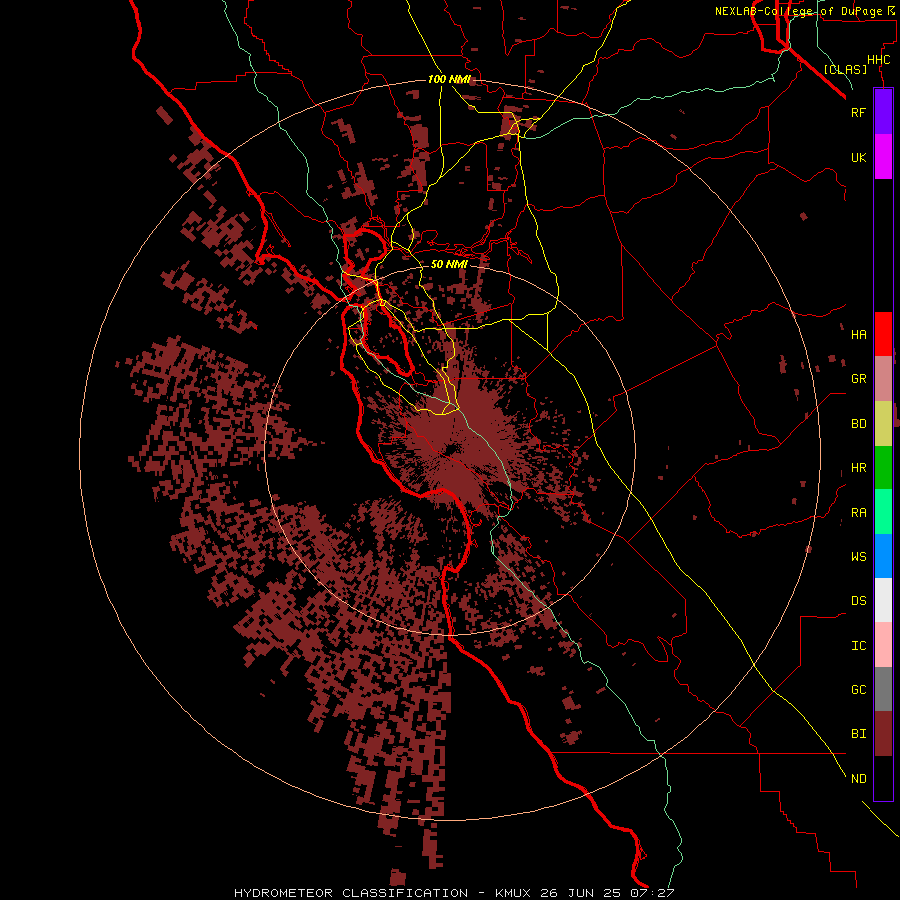Click the HR legend label

[858, 468]
